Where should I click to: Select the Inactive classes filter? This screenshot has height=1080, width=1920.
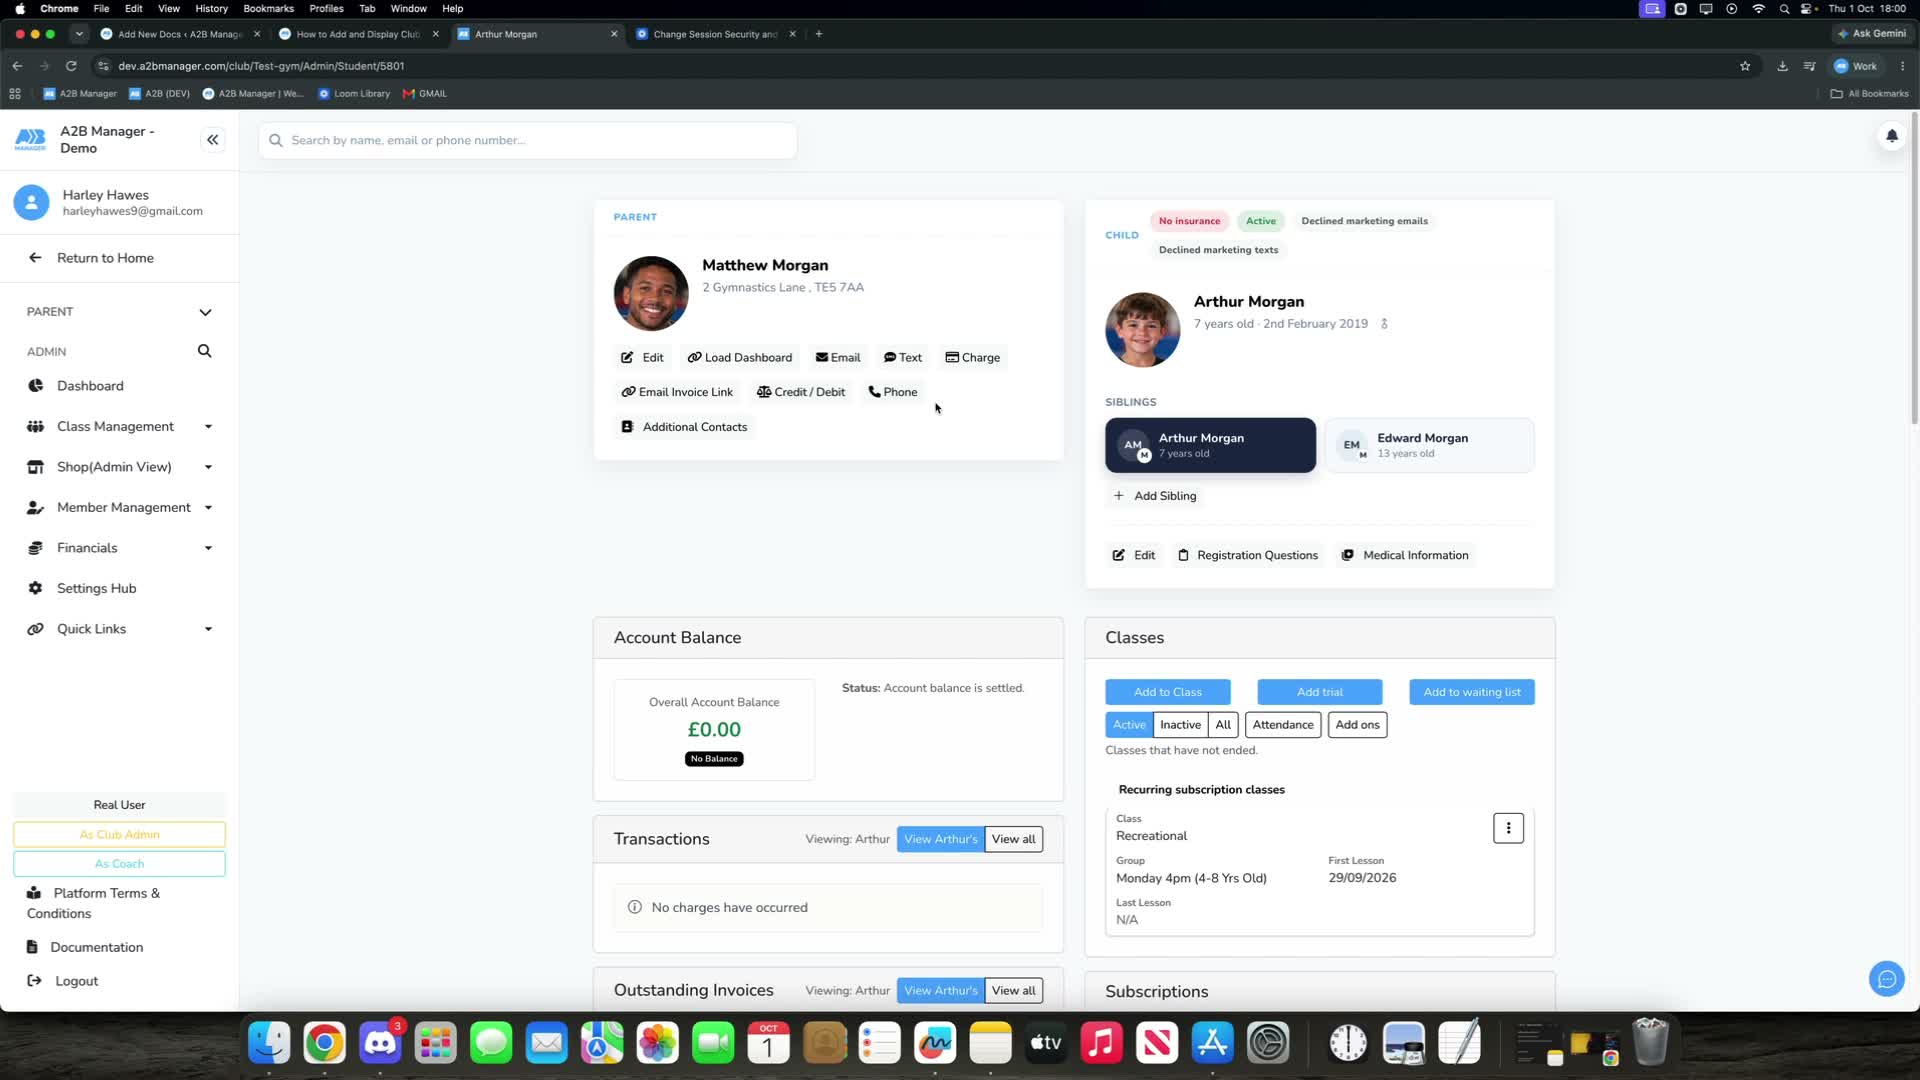pos(1180,725)
